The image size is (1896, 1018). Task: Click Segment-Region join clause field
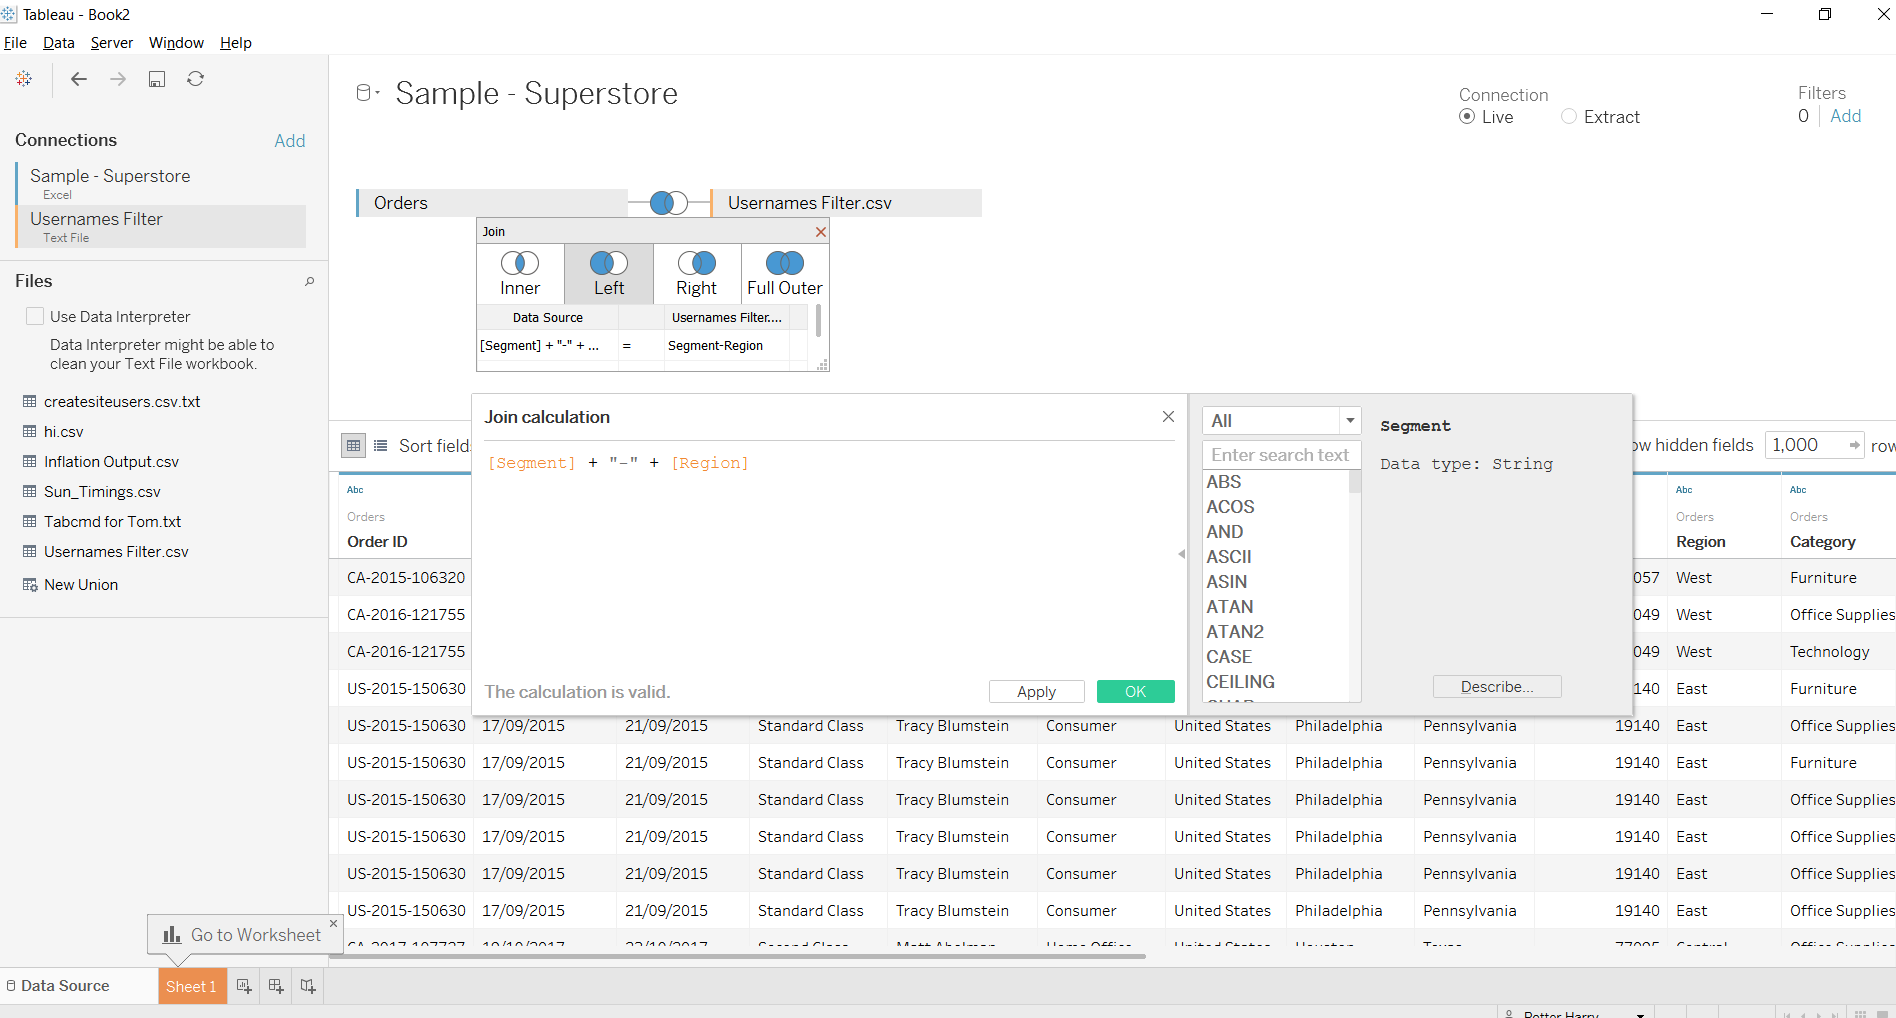726,346
